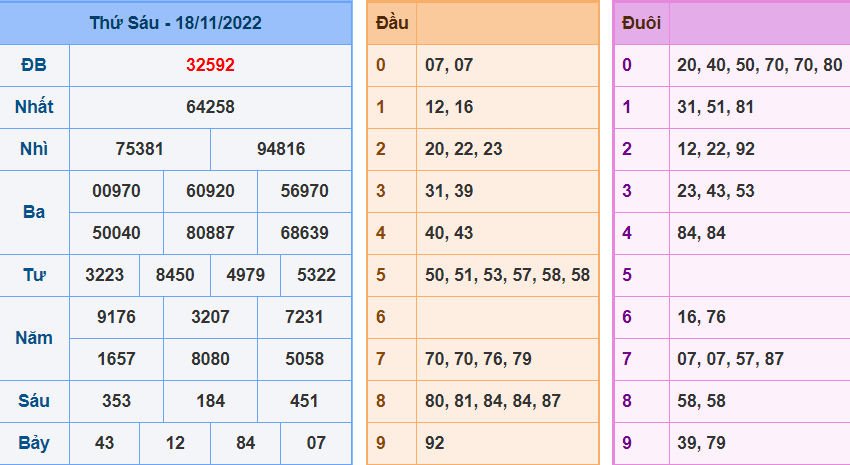Select Đuôi 8 values 58, 58
The width and height of the screenshot is (850, 465).
(701, 401)
